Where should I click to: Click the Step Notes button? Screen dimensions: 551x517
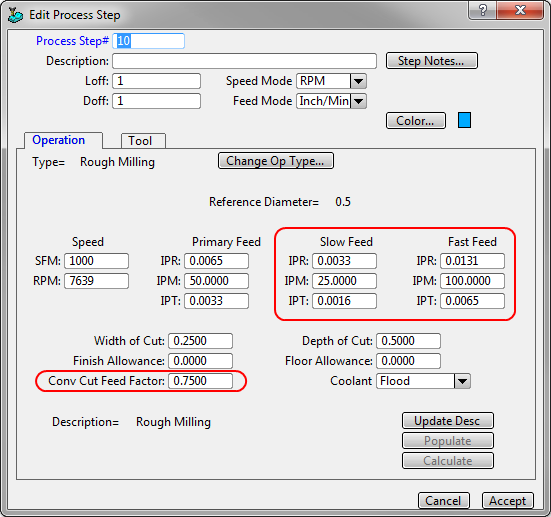[x=432, y=61]
